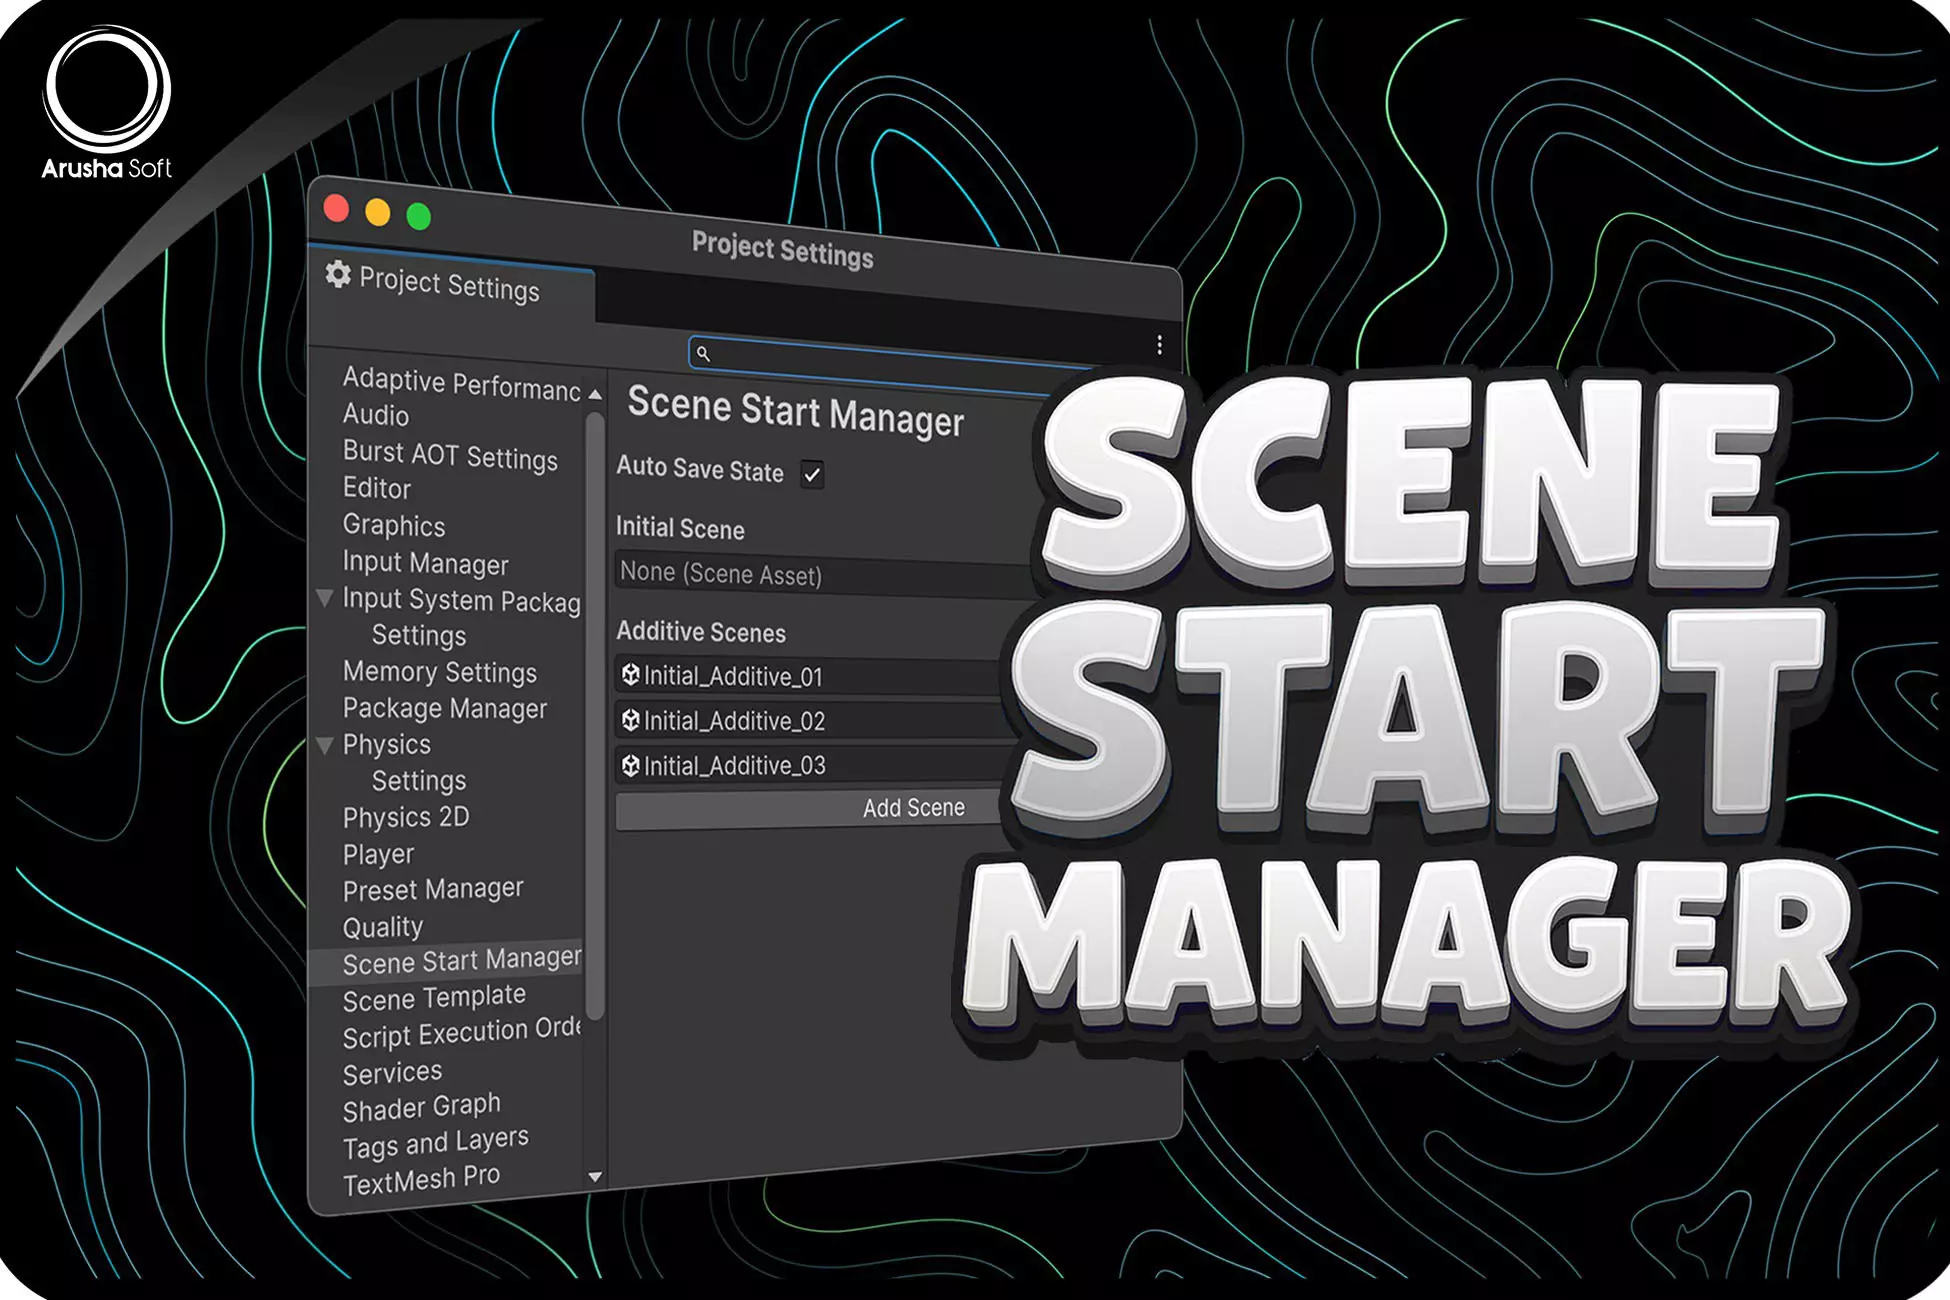Open Adaptive Performance settings
The width and height of the screenshot is (1950, 1300).
461,384
